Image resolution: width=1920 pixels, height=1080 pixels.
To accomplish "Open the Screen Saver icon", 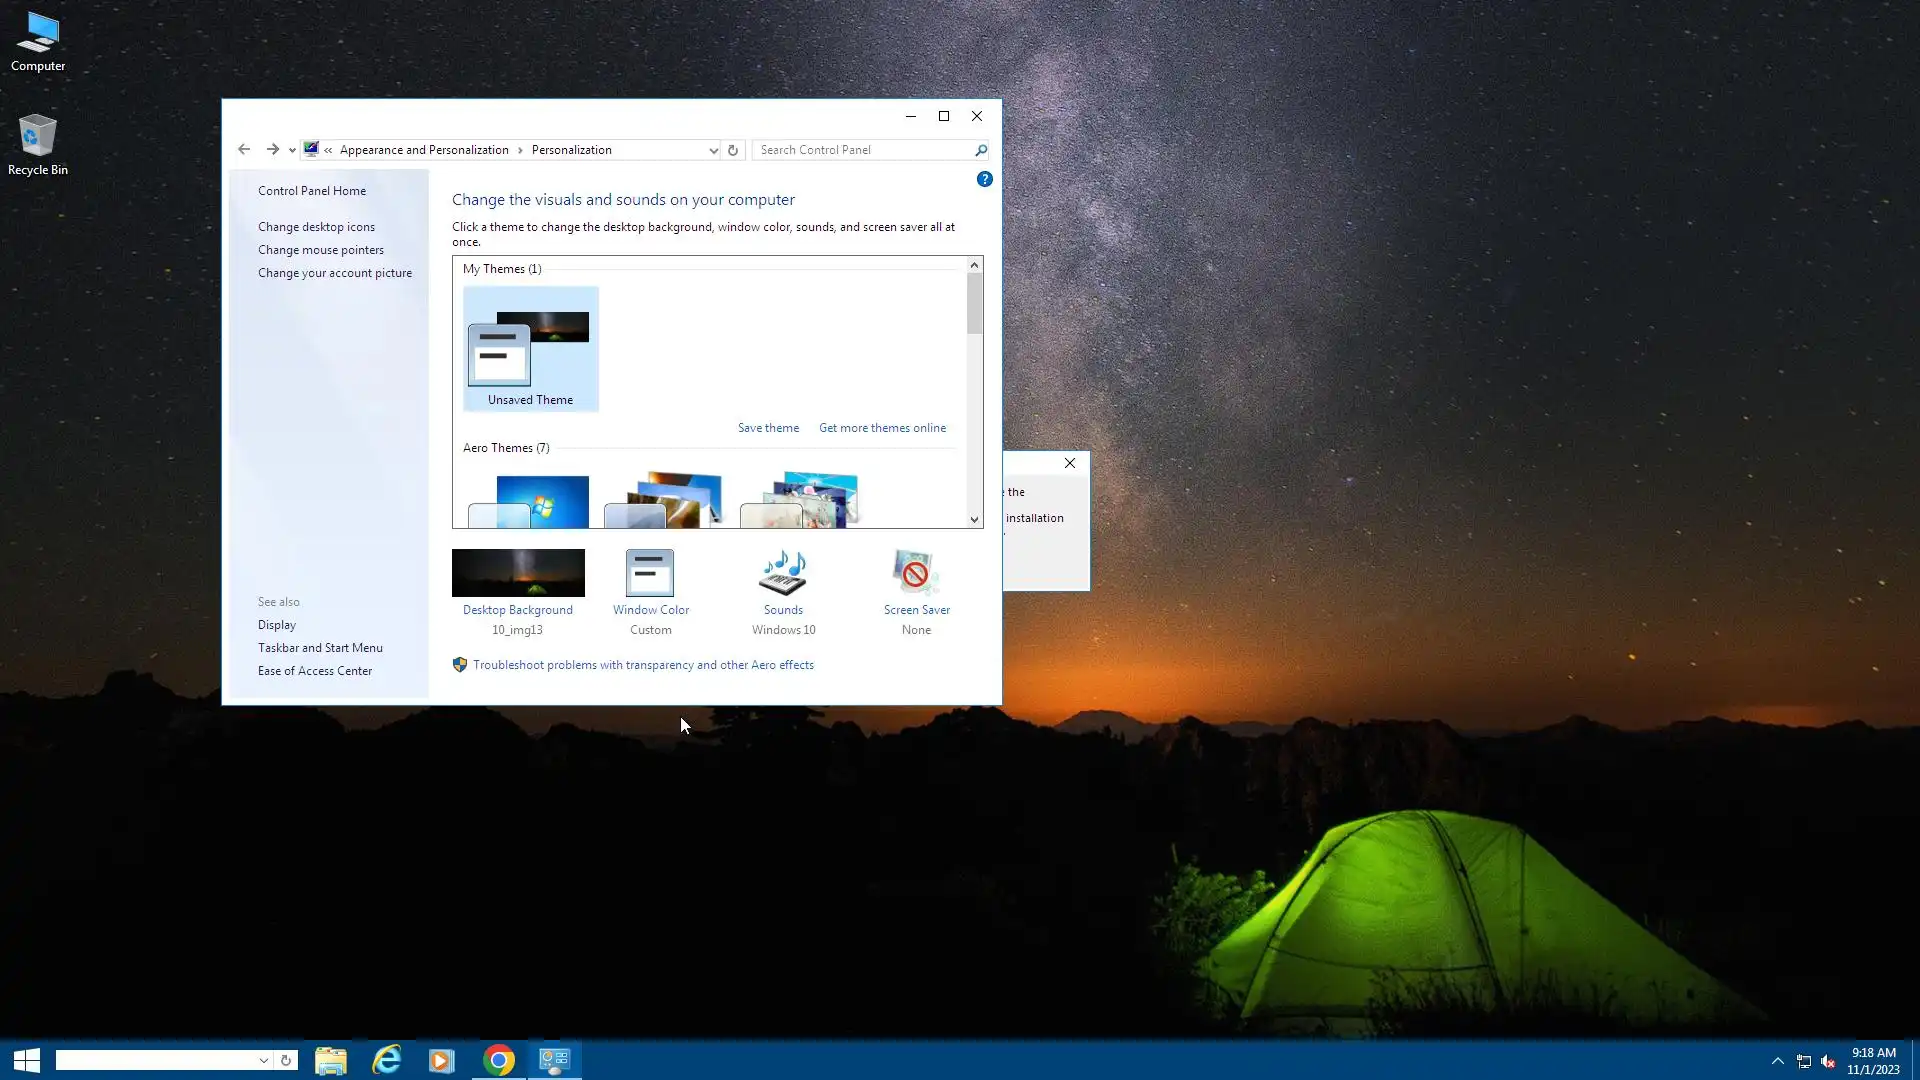I will click(915, 573).
